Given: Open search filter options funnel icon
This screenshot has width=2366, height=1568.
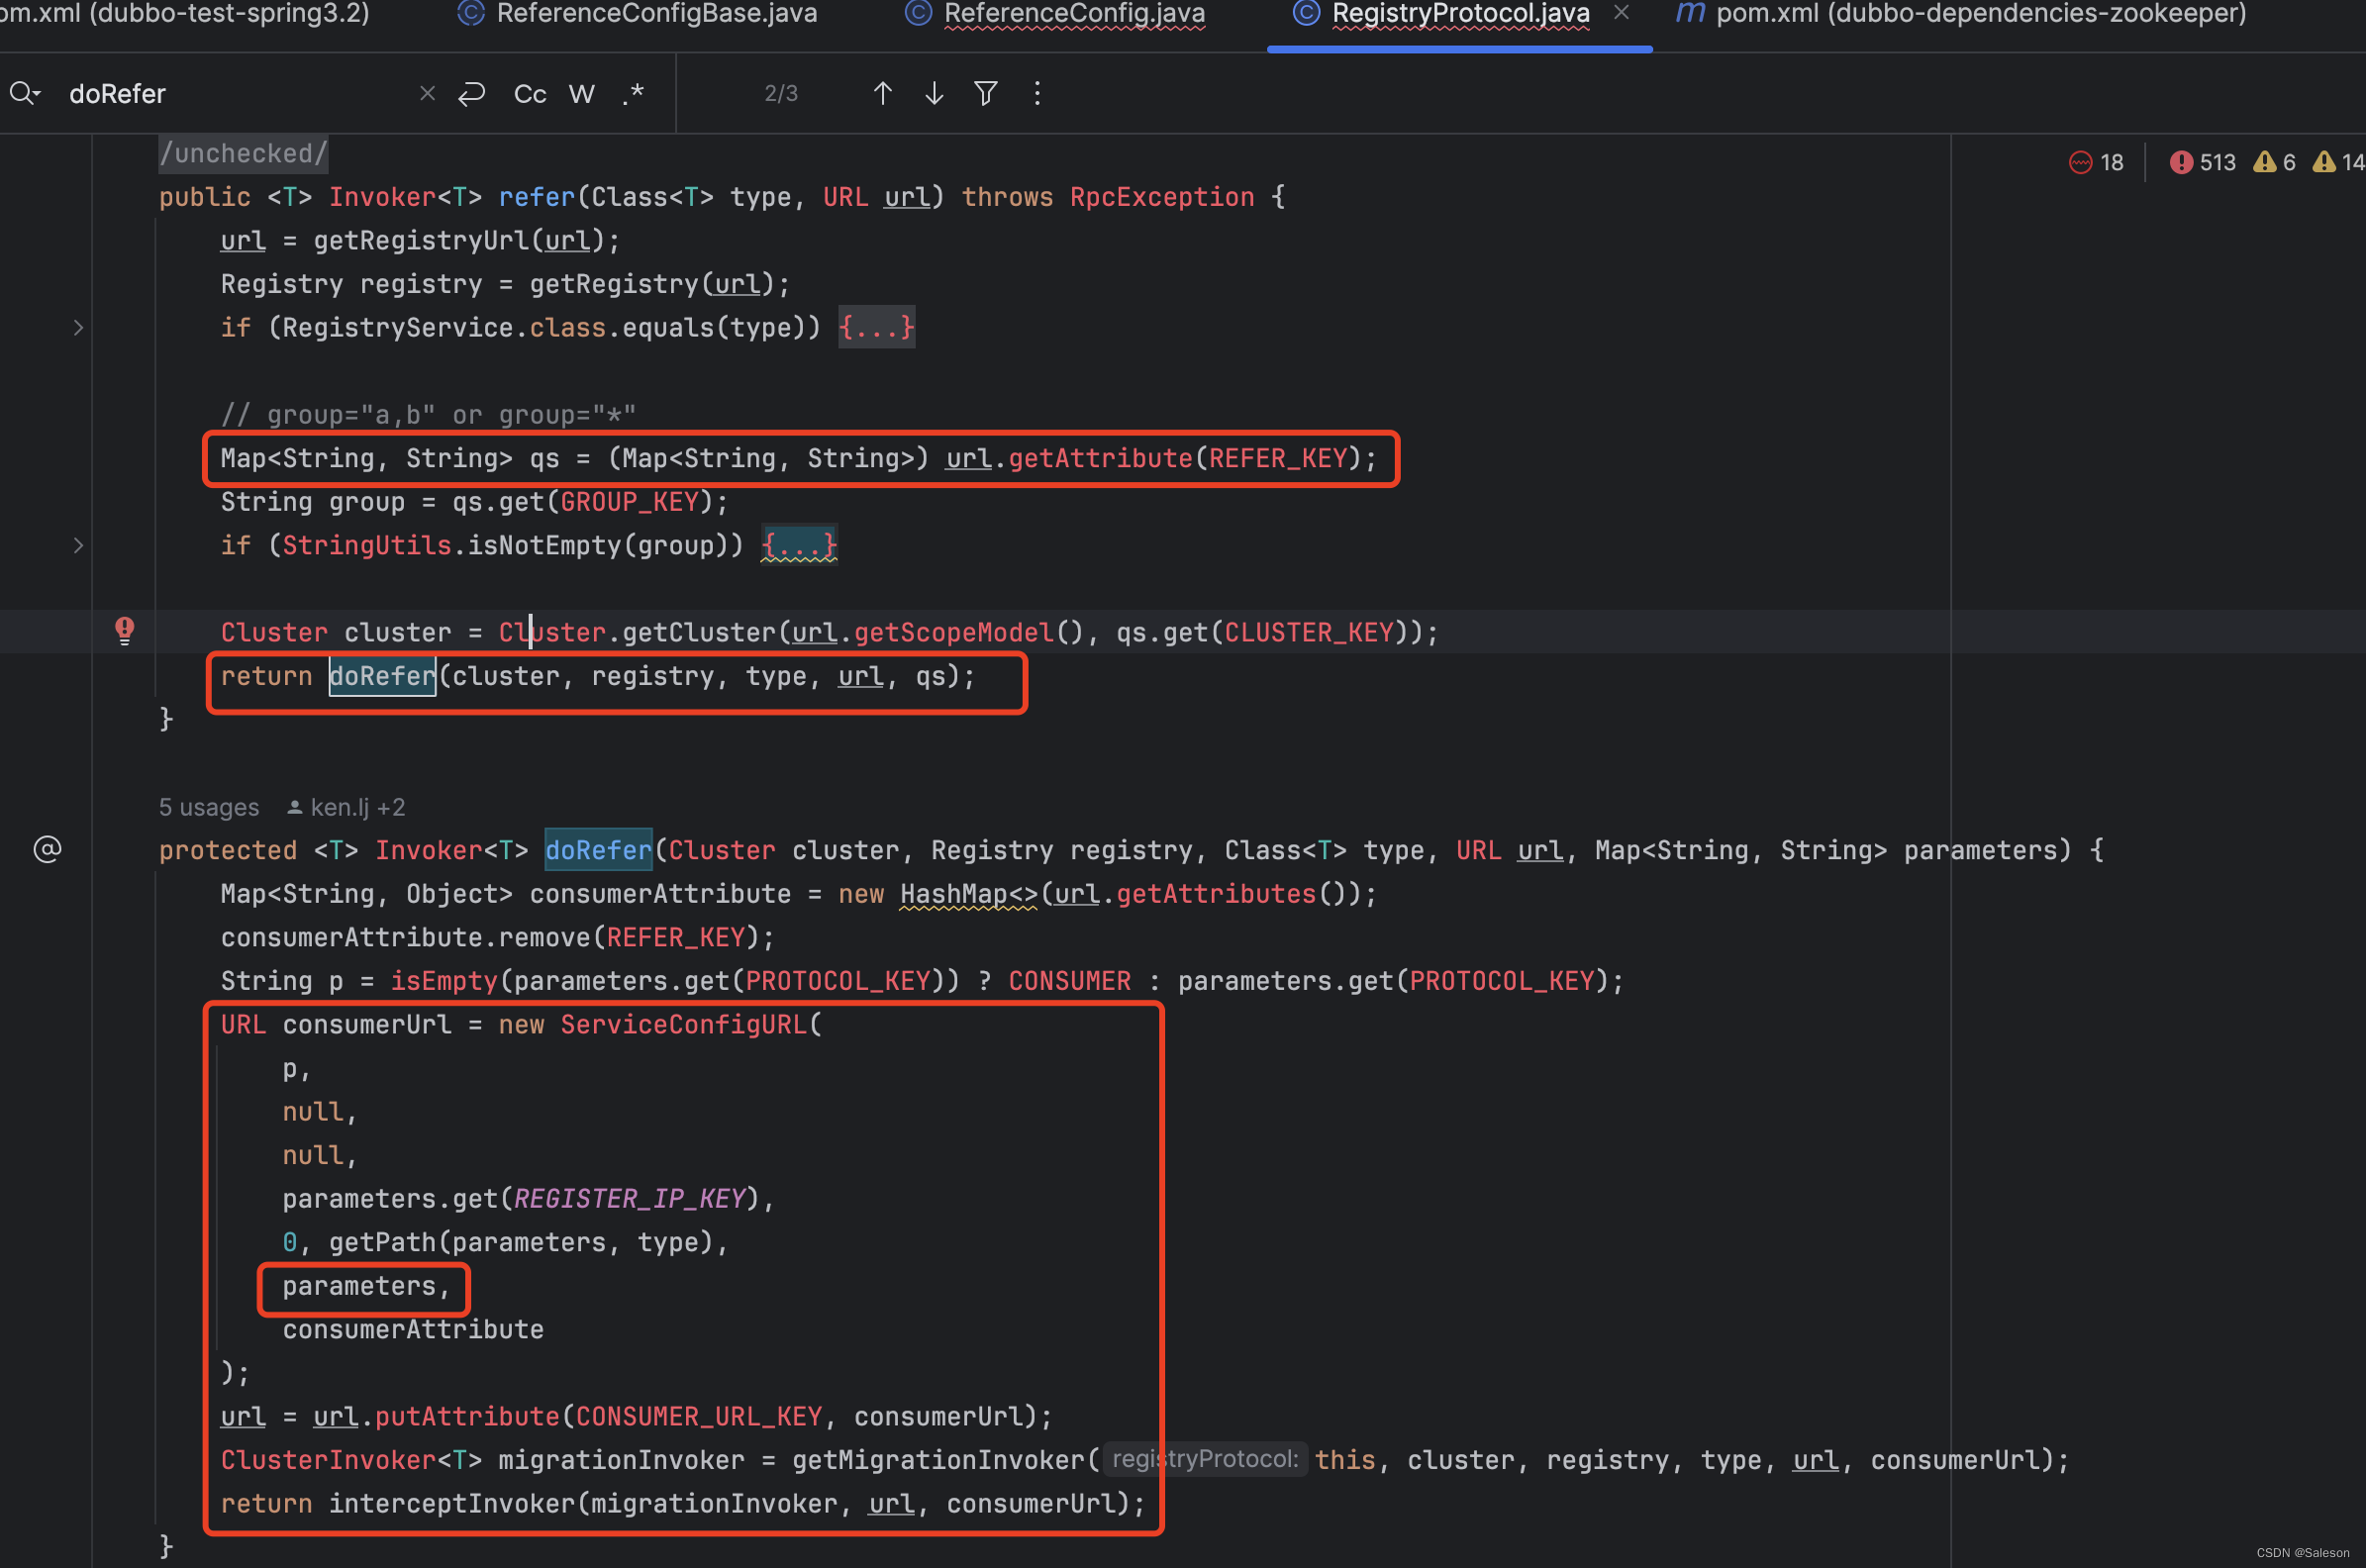Looking at the screenshot, I should [986, 94].
